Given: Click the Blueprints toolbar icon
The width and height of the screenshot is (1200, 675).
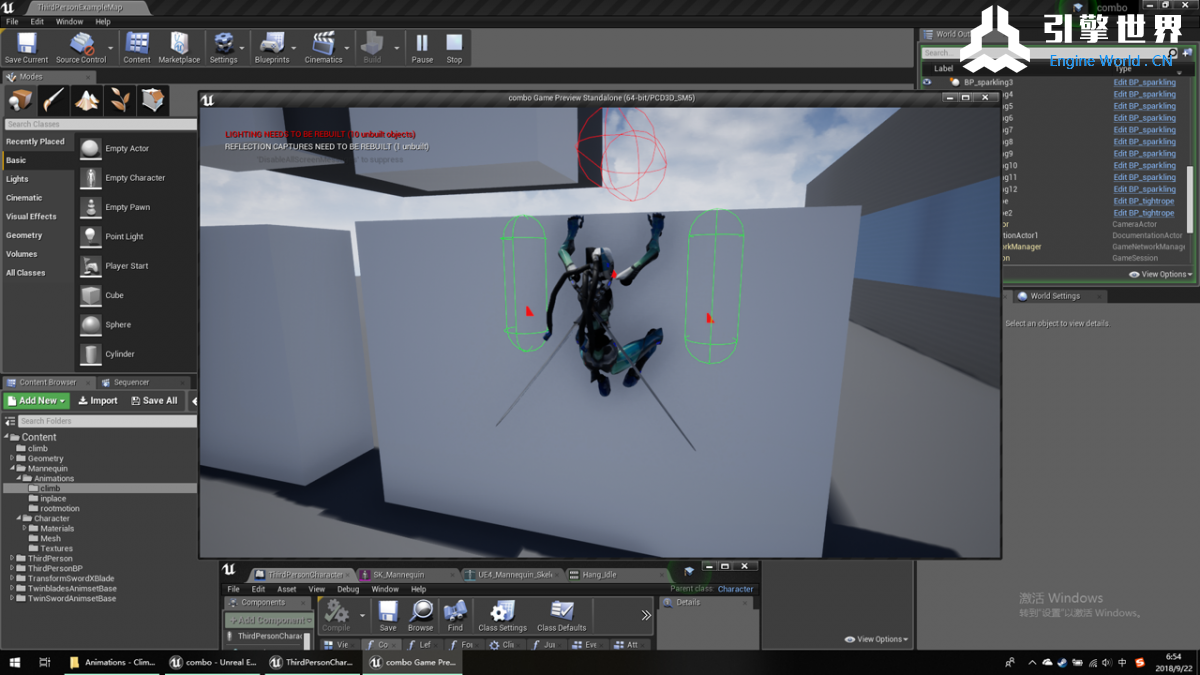Looking at the screenshot, I should click(x=272, y=47).
